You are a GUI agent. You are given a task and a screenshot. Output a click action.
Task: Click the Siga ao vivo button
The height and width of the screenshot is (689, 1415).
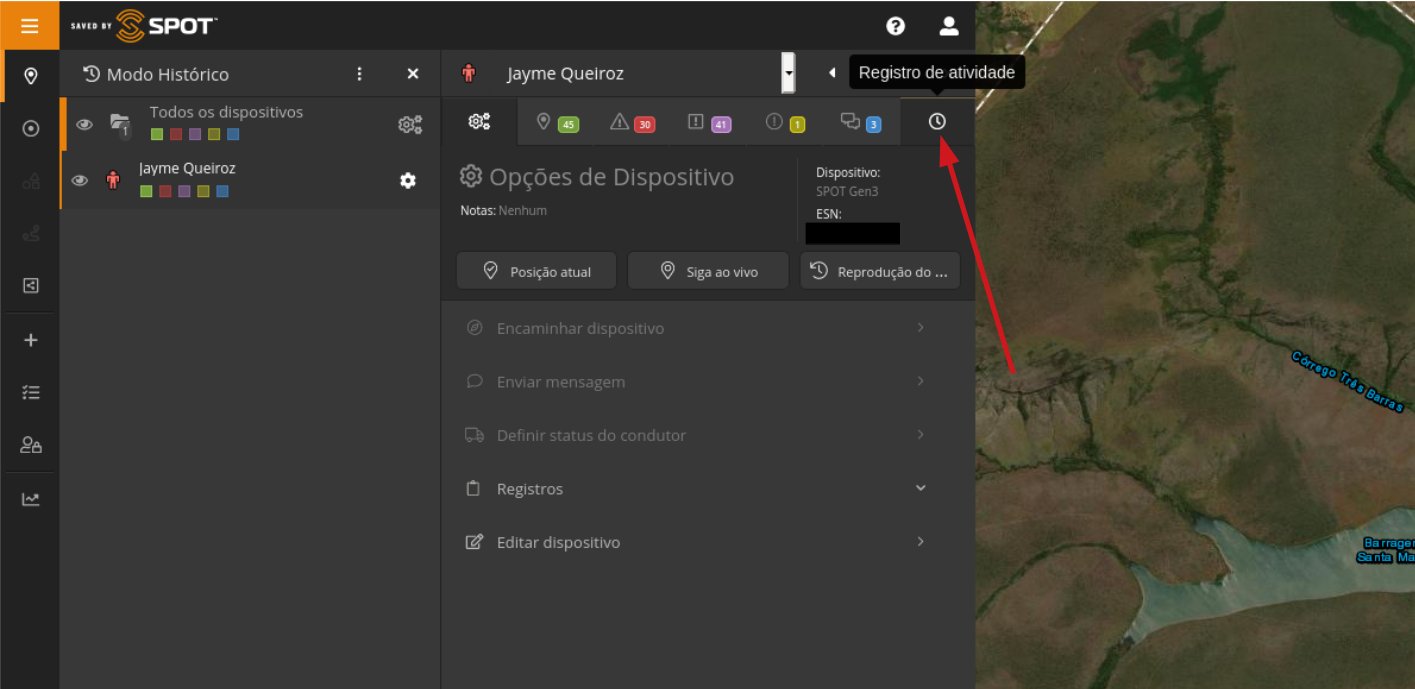point(708,271)
